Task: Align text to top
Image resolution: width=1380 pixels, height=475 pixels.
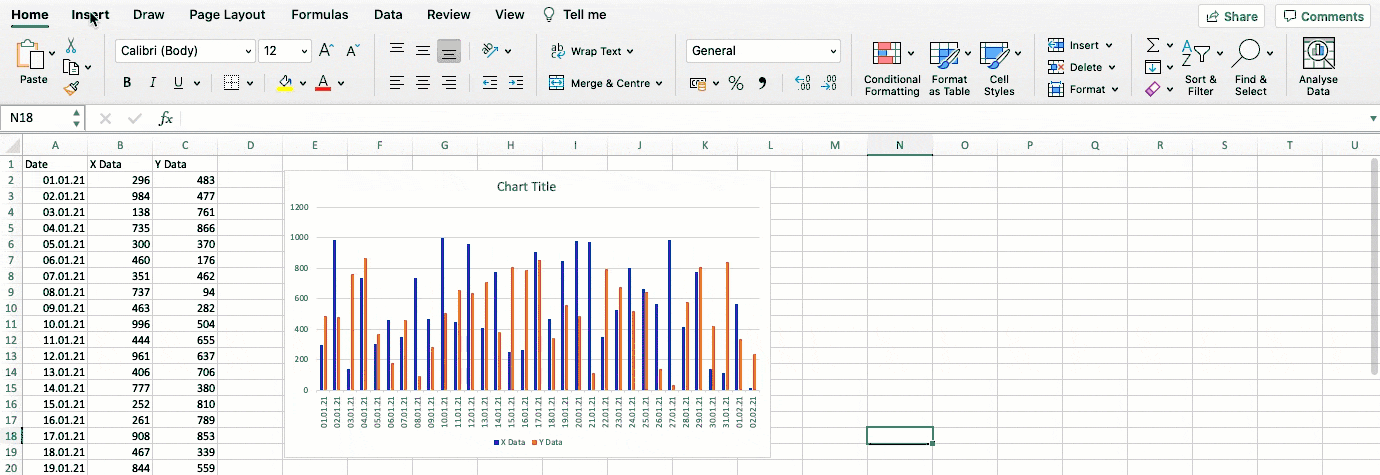Action: (x=397, y=51)
